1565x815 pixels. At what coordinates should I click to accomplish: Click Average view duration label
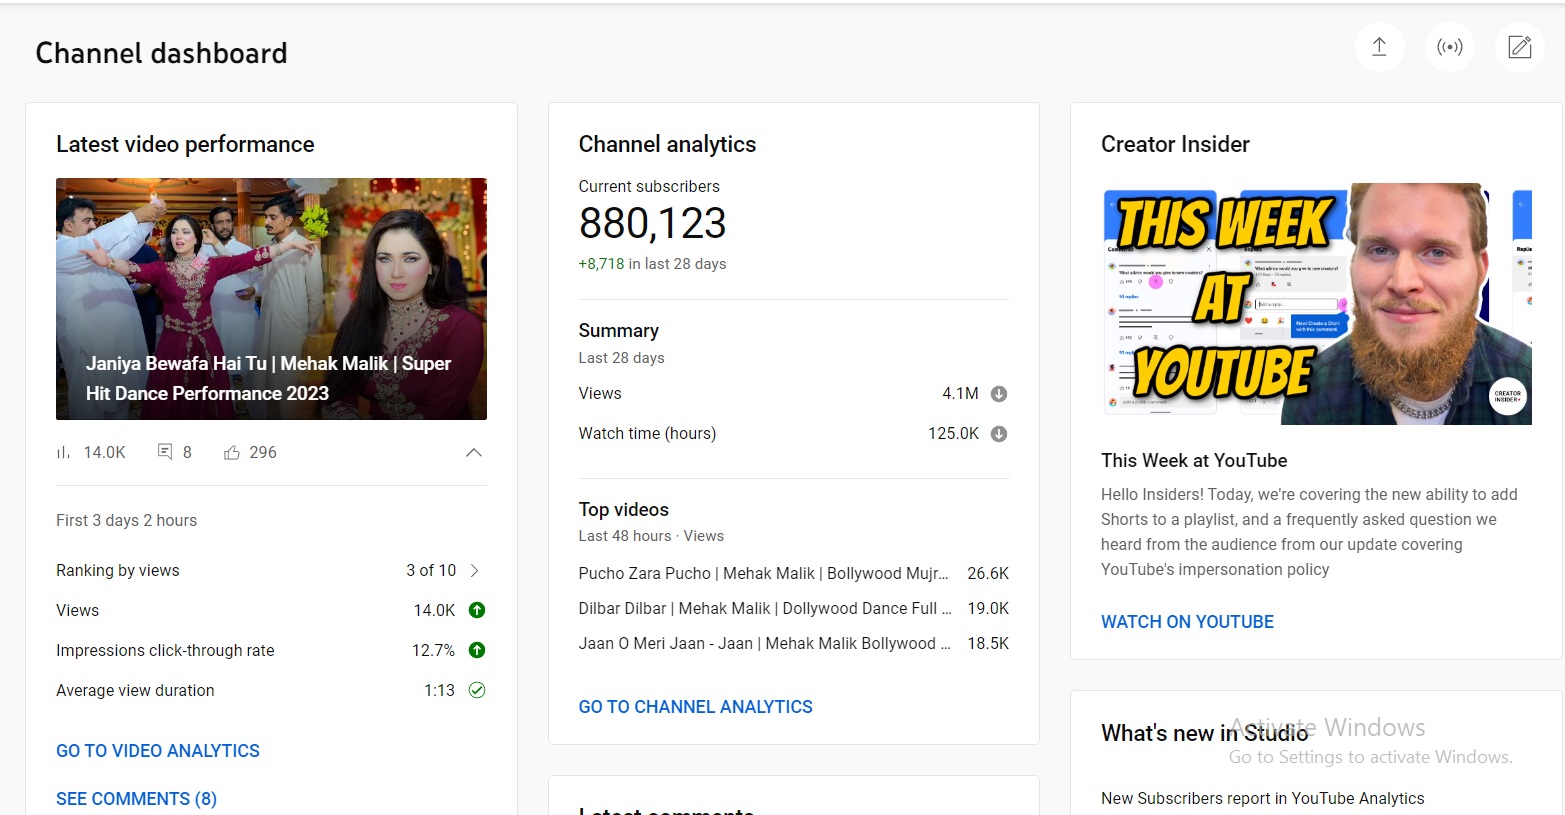coord(135,690)
